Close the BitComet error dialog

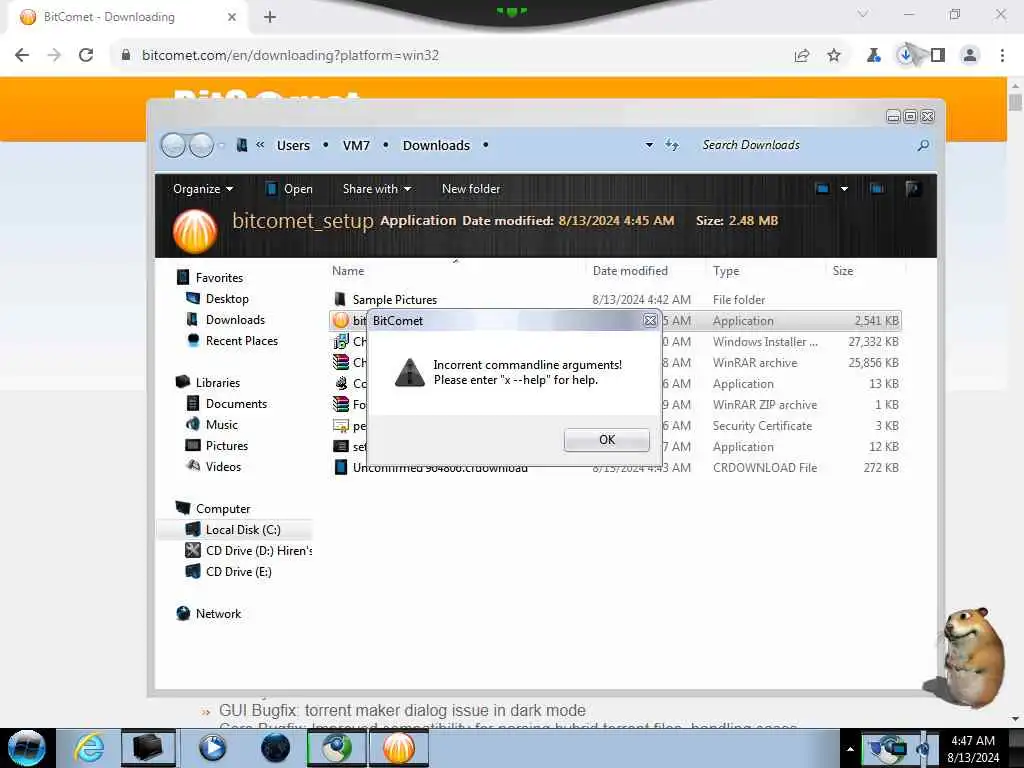[650, 320]
